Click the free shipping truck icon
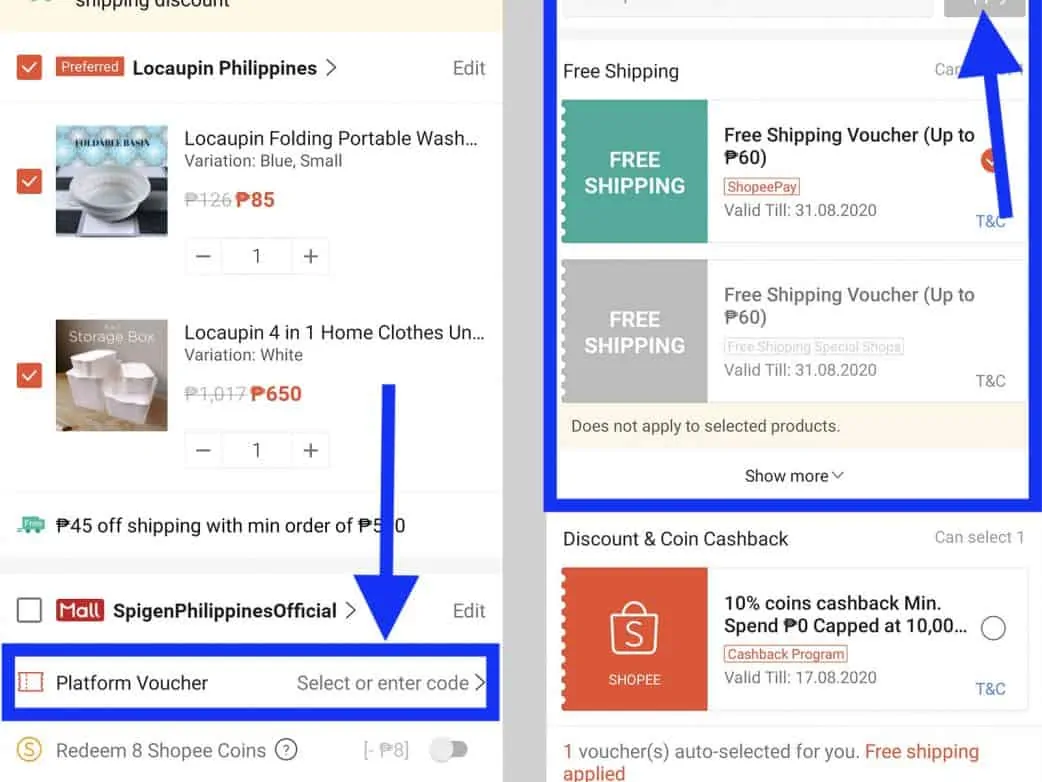The image size is (1042, 782). (x=31, y=525)
